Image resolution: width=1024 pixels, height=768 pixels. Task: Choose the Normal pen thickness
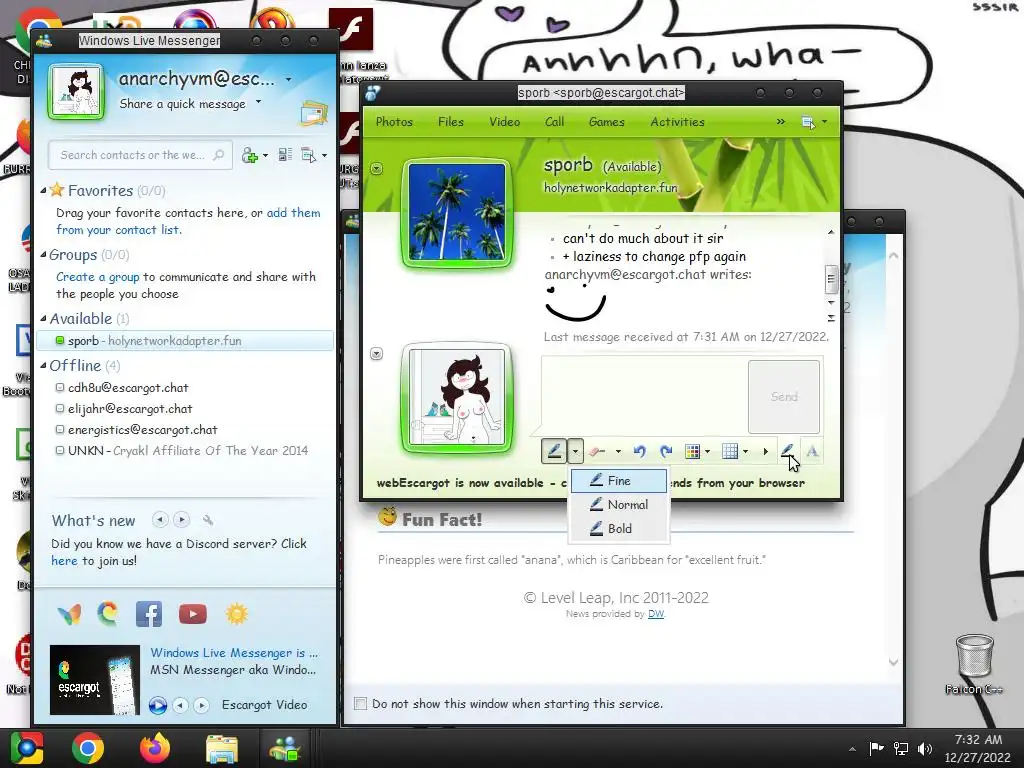[x=618, y=504]
